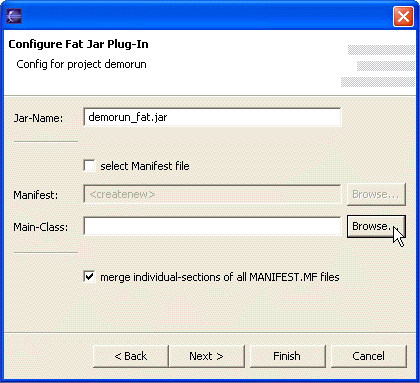The height and width of the screenshot is (383, 420).
Task: Click the gray striped wizard banner graphic
Action: (378, 66)
